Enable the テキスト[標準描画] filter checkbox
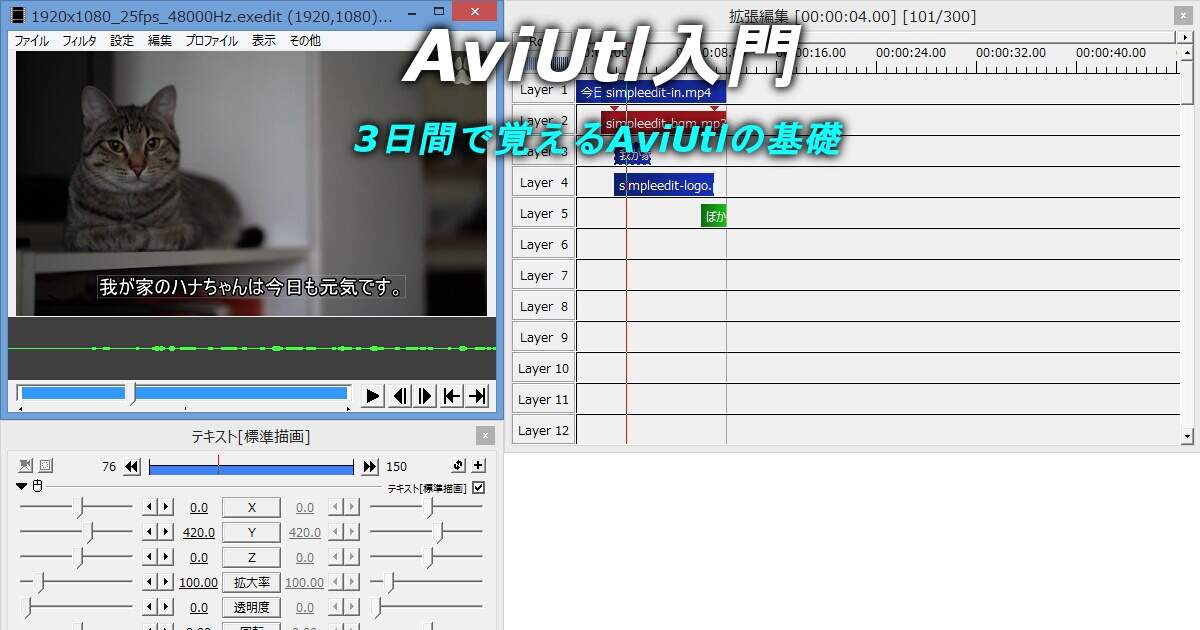The height and width of the screenshot is (630, 1200). coord(478,487)
